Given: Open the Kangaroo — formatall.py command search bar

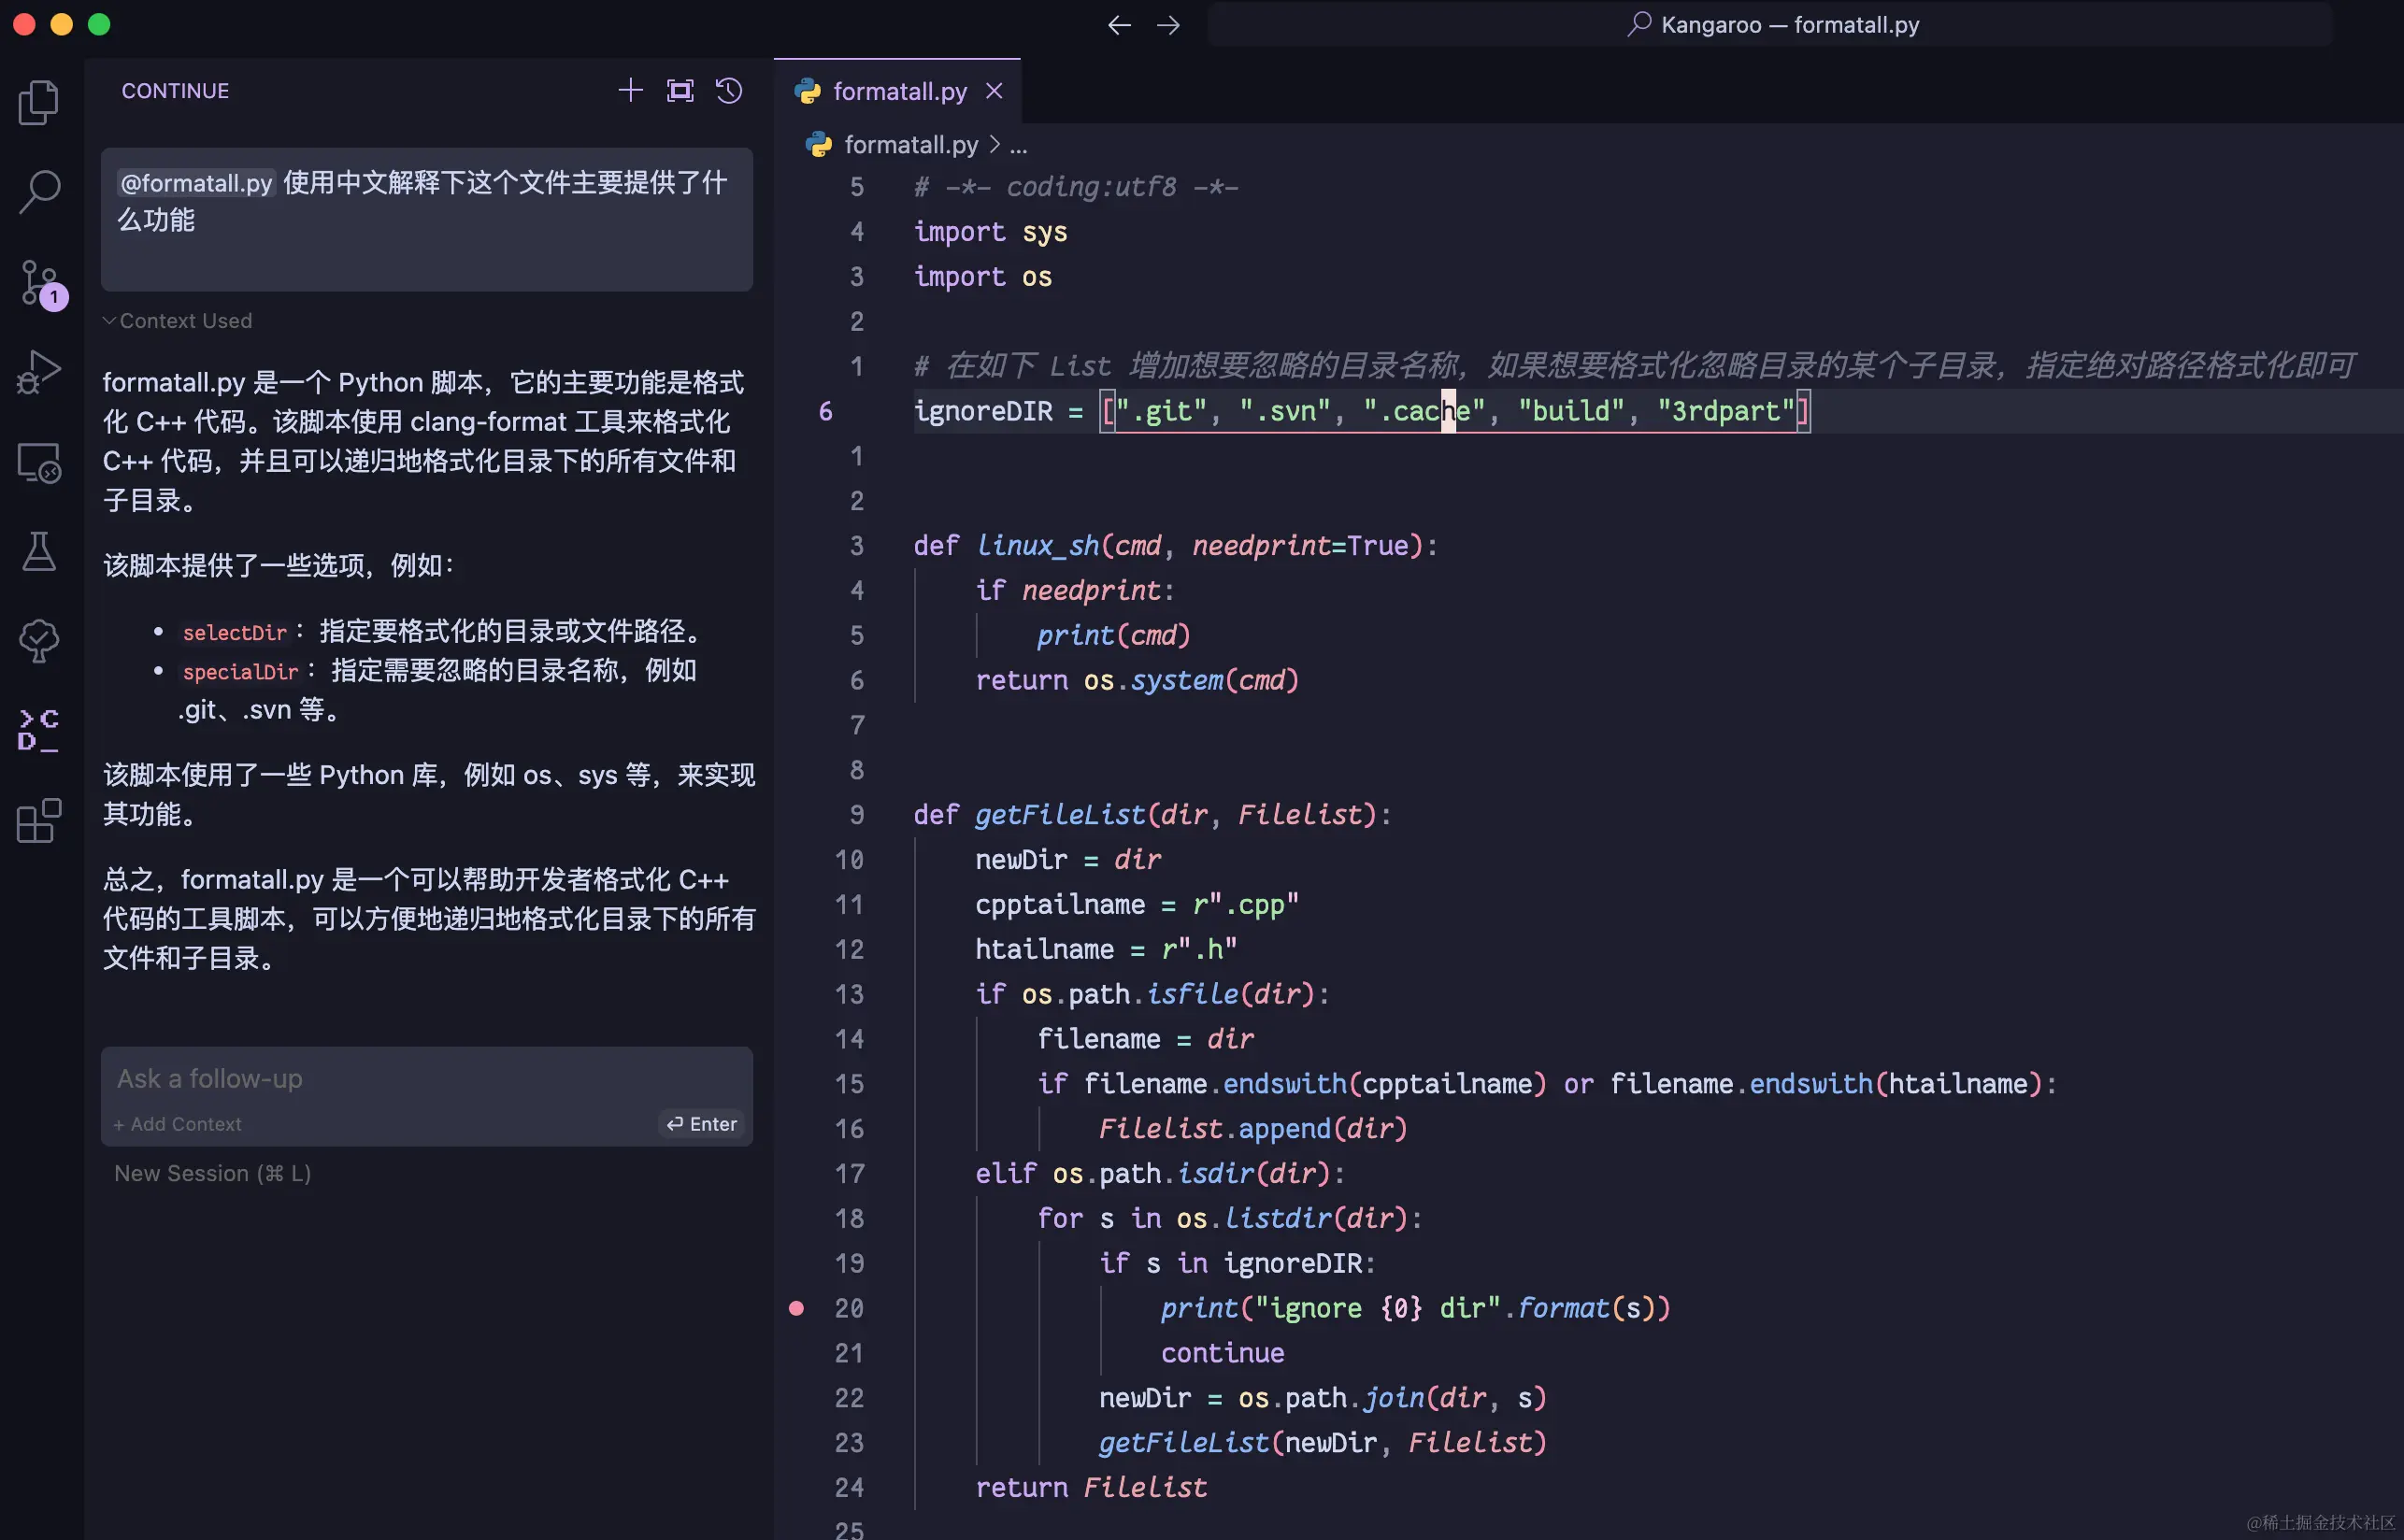Looking at the screenshot, I should [x=1770, y=25].
